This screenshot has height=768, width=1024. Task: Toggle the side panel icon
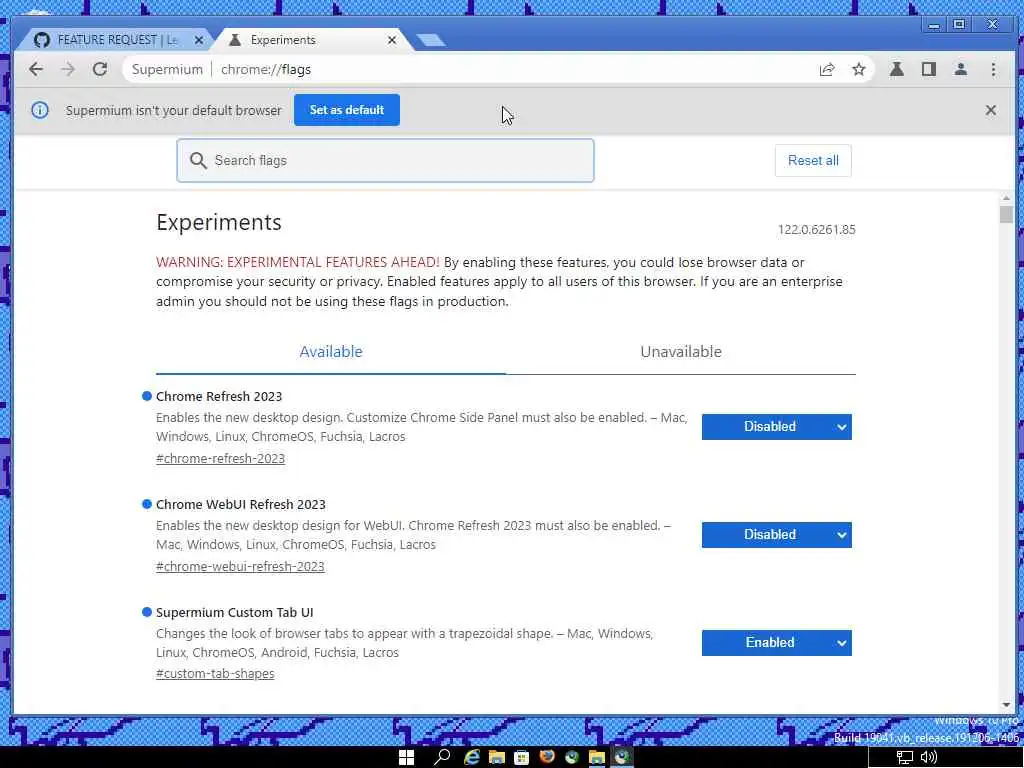[x=929, y=69]
